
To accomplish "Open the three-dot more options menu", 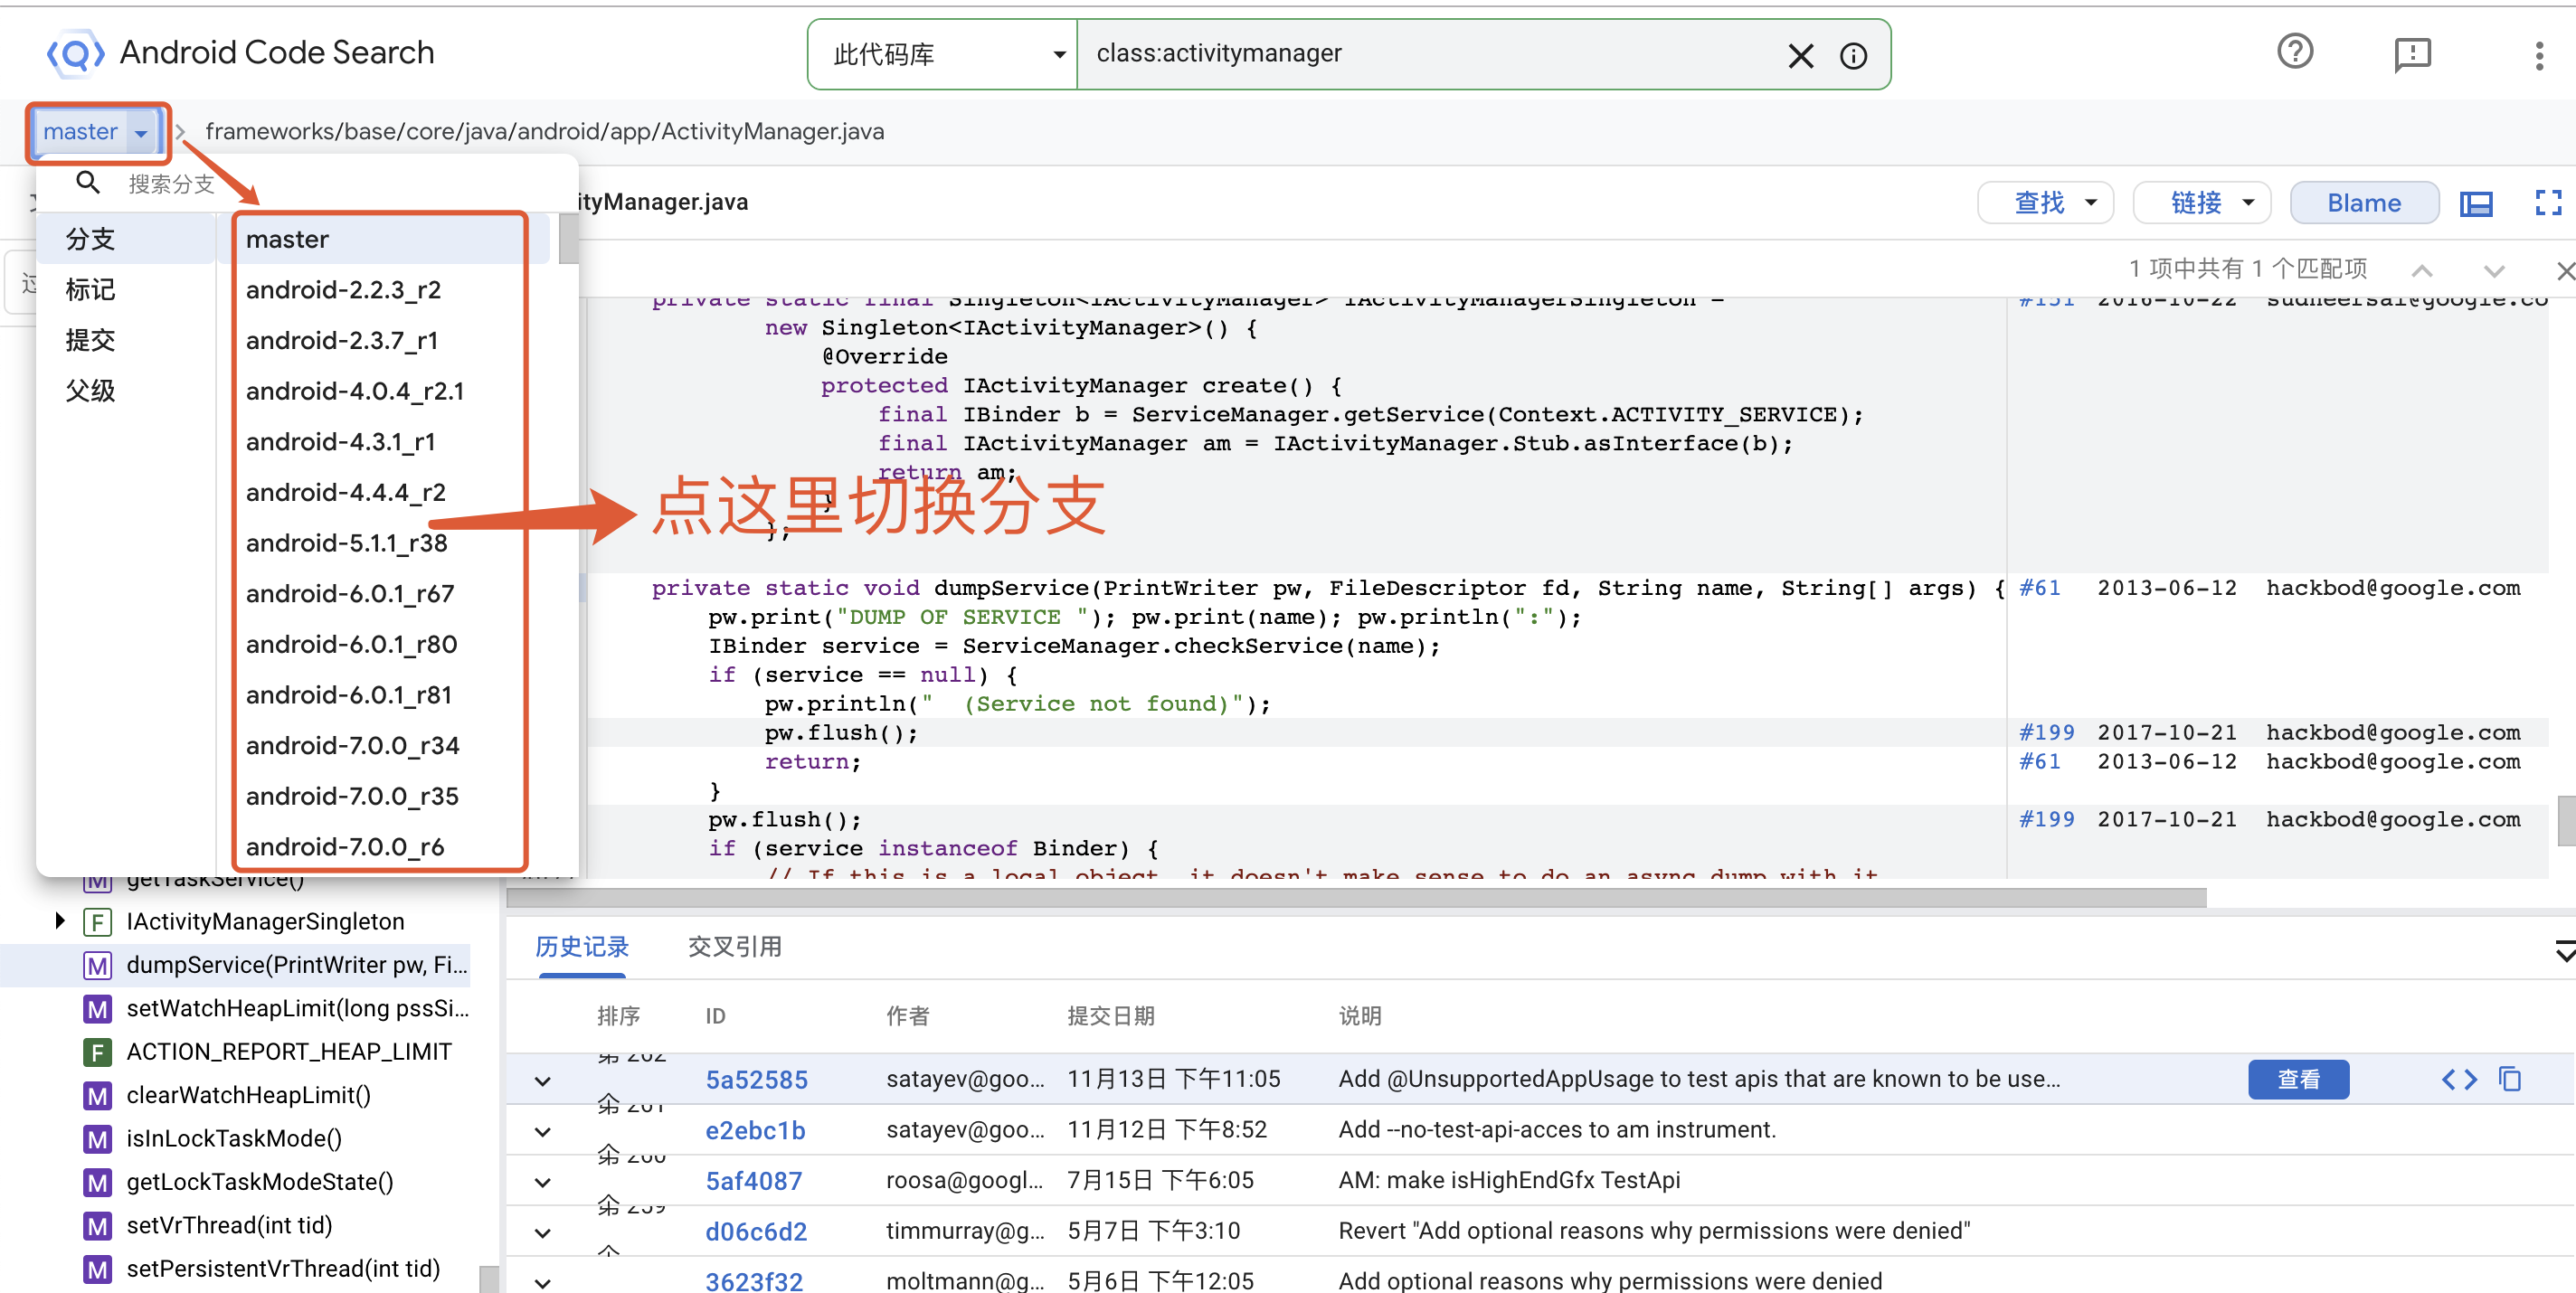I will (x=2539, y=55).
